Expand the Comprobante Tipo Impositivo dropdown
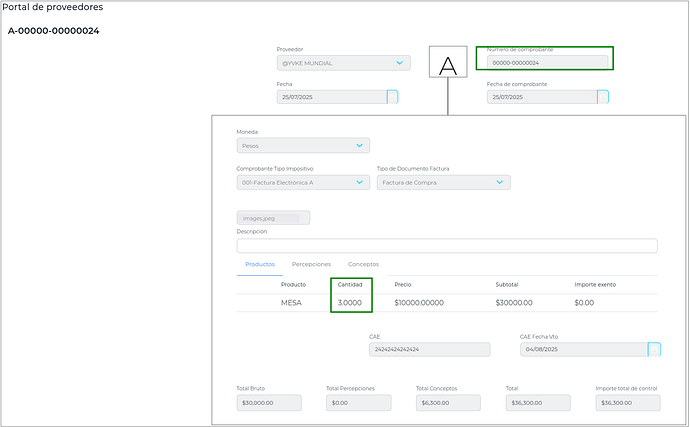 360,183
